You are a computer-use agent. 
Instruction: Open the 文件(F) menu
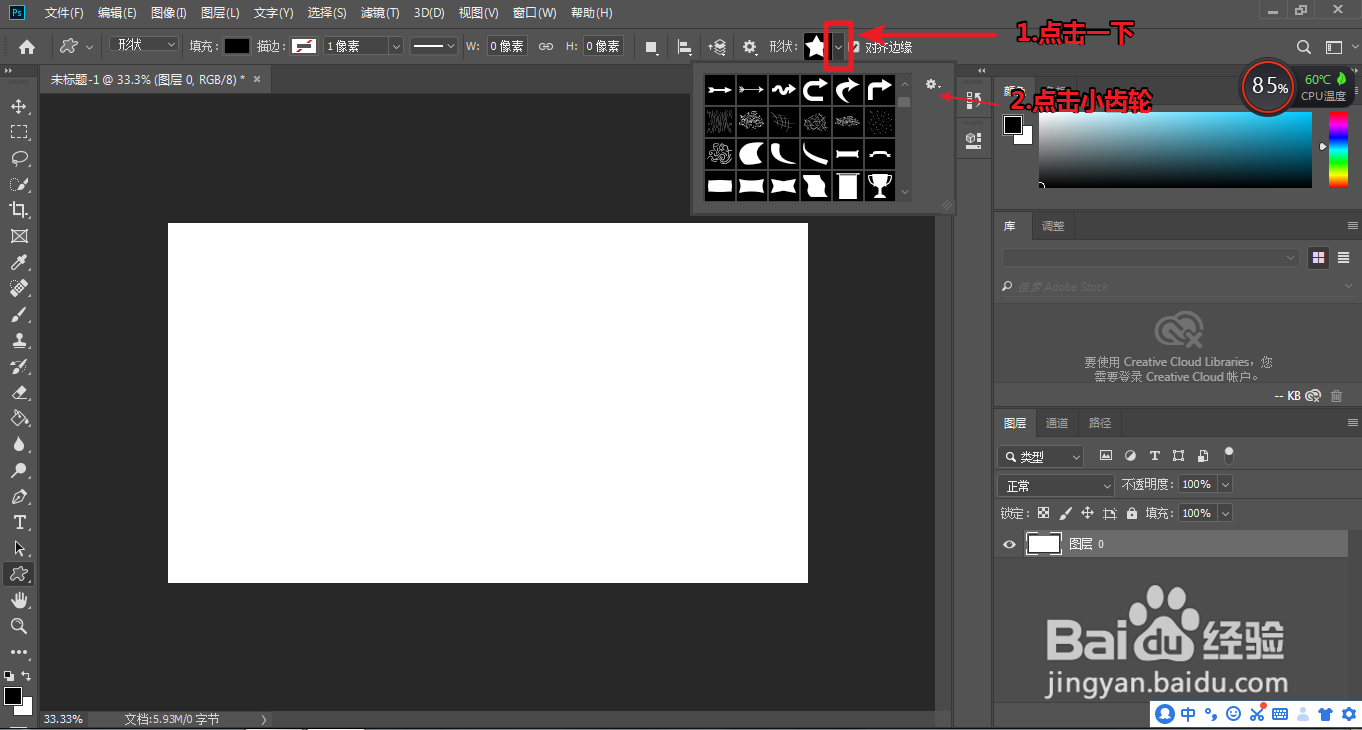tap(65, 13)
